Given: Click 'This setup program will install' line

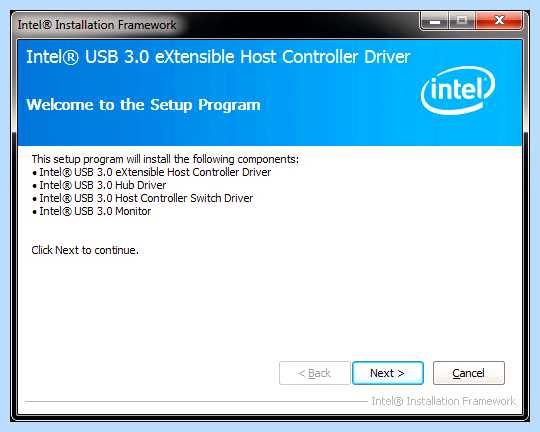Looking at the screenshot, I should [165, 159].
